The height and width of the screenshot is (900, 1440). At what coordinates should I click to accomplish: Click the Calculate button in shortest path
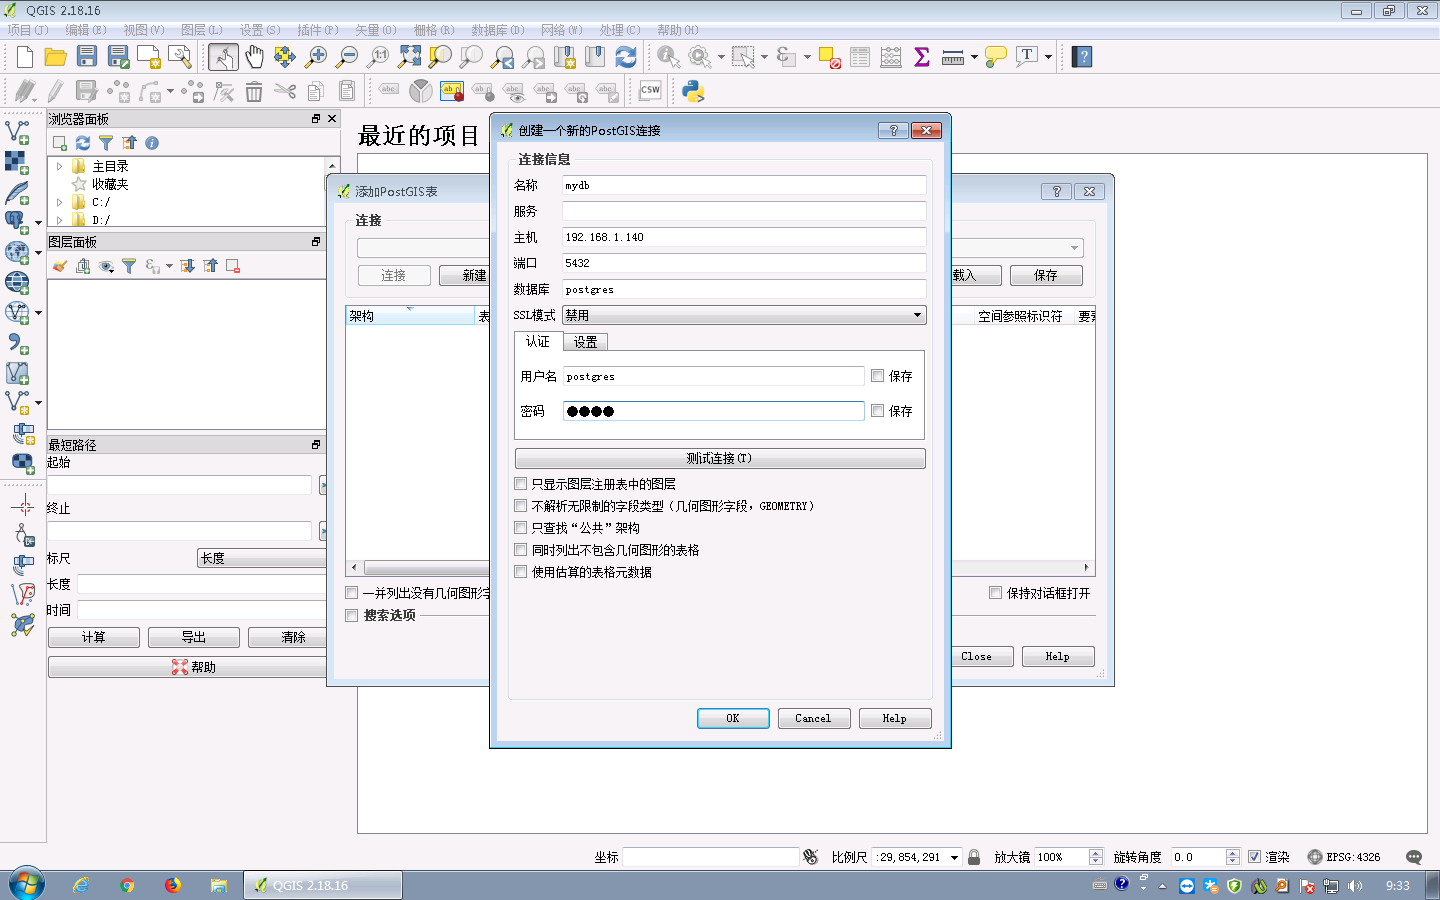pyautogui.click(x=94, y=637)
